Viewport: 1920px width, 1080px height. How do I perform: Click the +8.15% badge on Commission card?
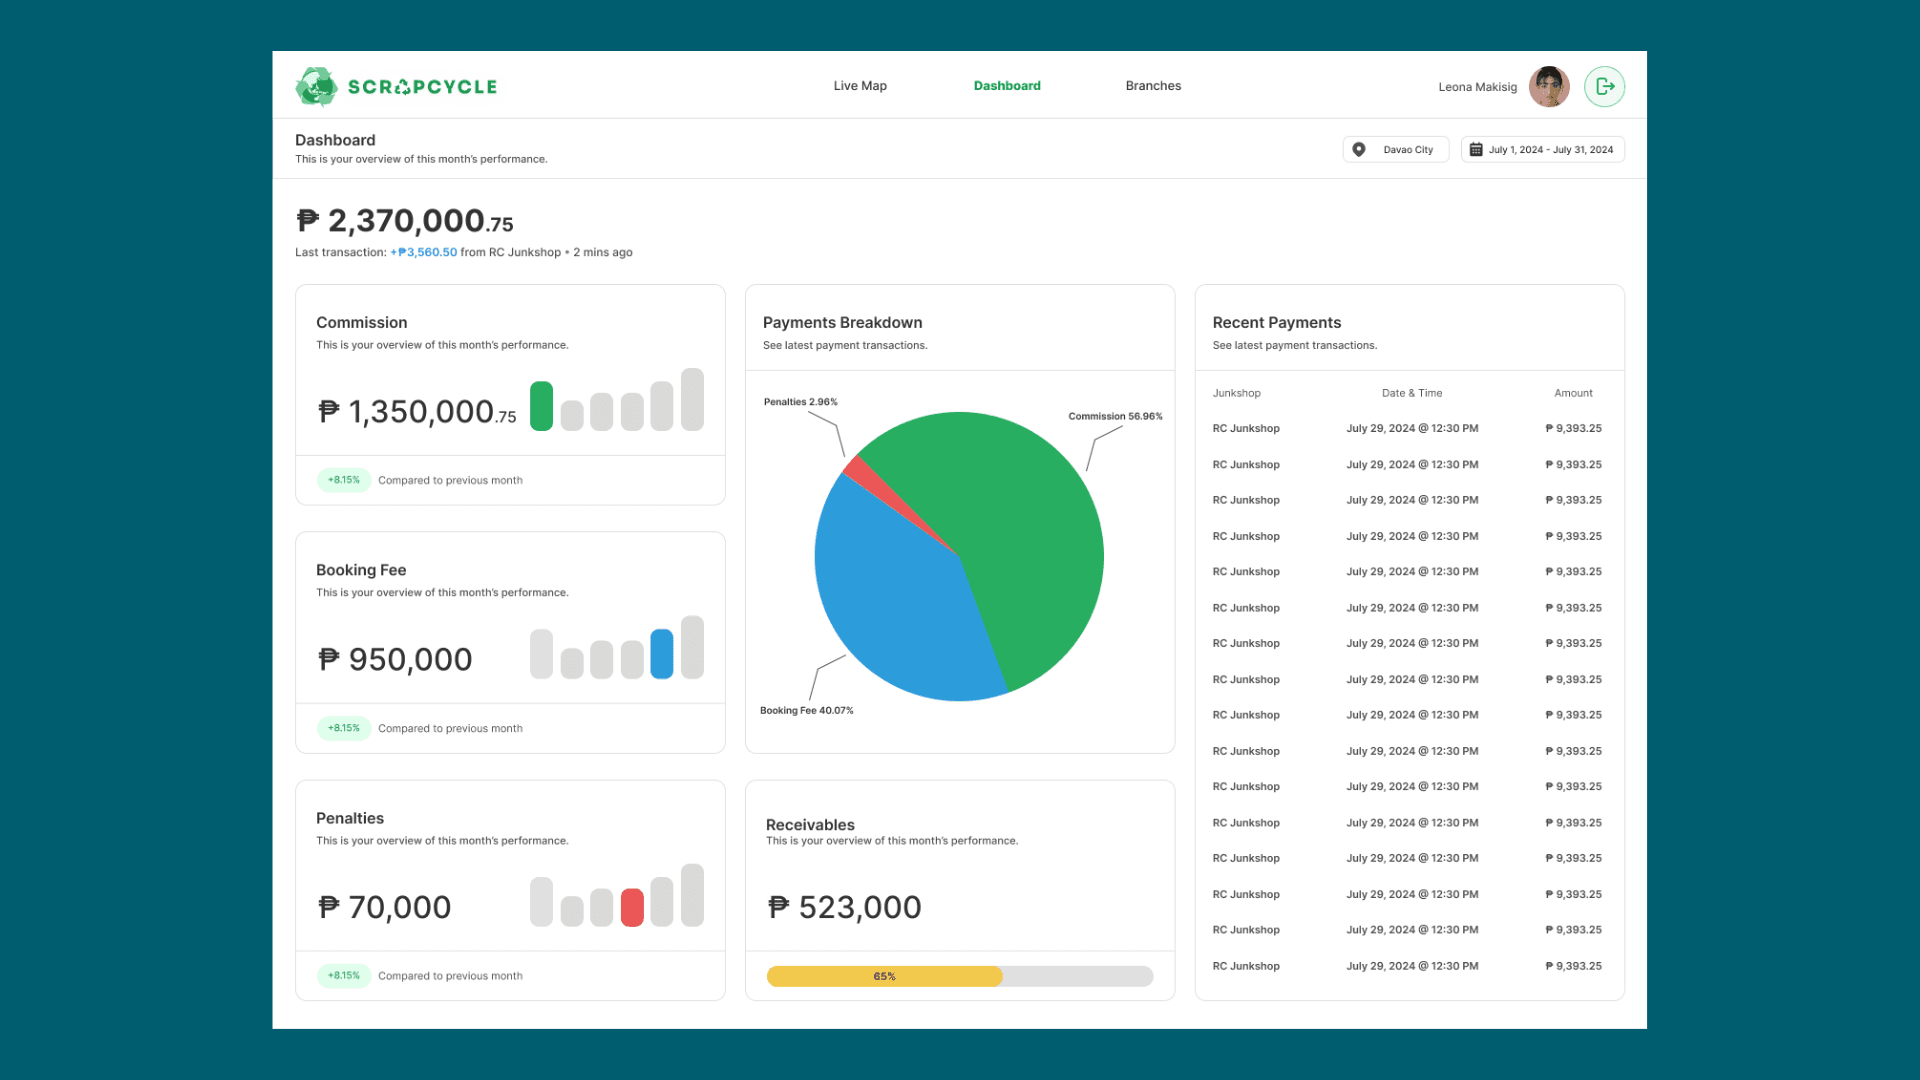click(x=343, y=480)
